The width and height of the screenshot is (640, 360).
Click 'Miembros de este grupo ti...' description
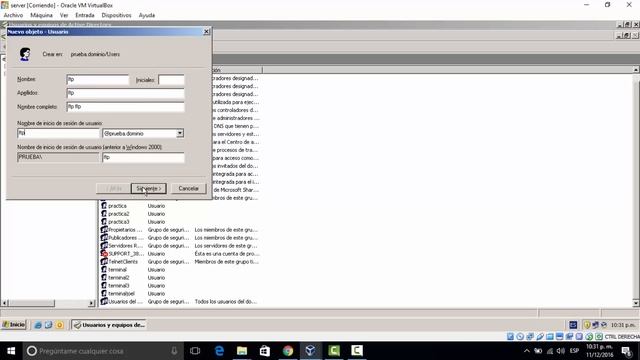(227, 262)
